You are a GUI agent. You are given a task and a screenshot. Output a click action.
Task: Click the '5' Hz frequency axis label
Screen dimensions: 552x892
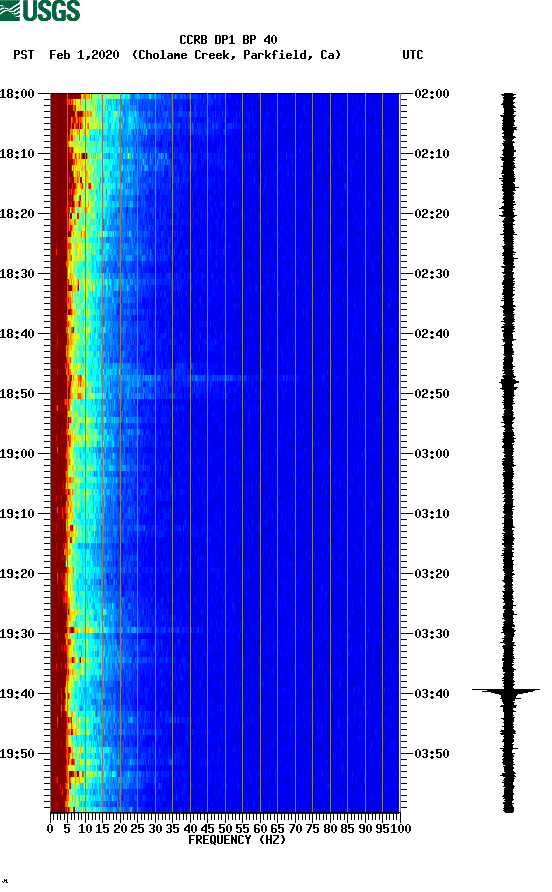click(x=67, y=829)
